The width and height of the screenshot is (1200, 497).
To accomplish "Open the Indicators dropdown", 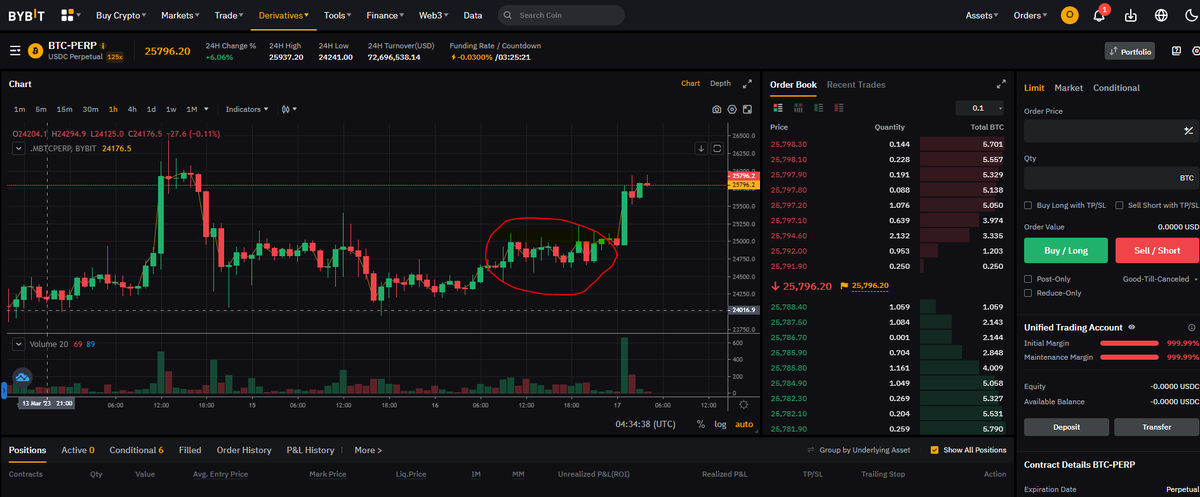I will [247, 109].
